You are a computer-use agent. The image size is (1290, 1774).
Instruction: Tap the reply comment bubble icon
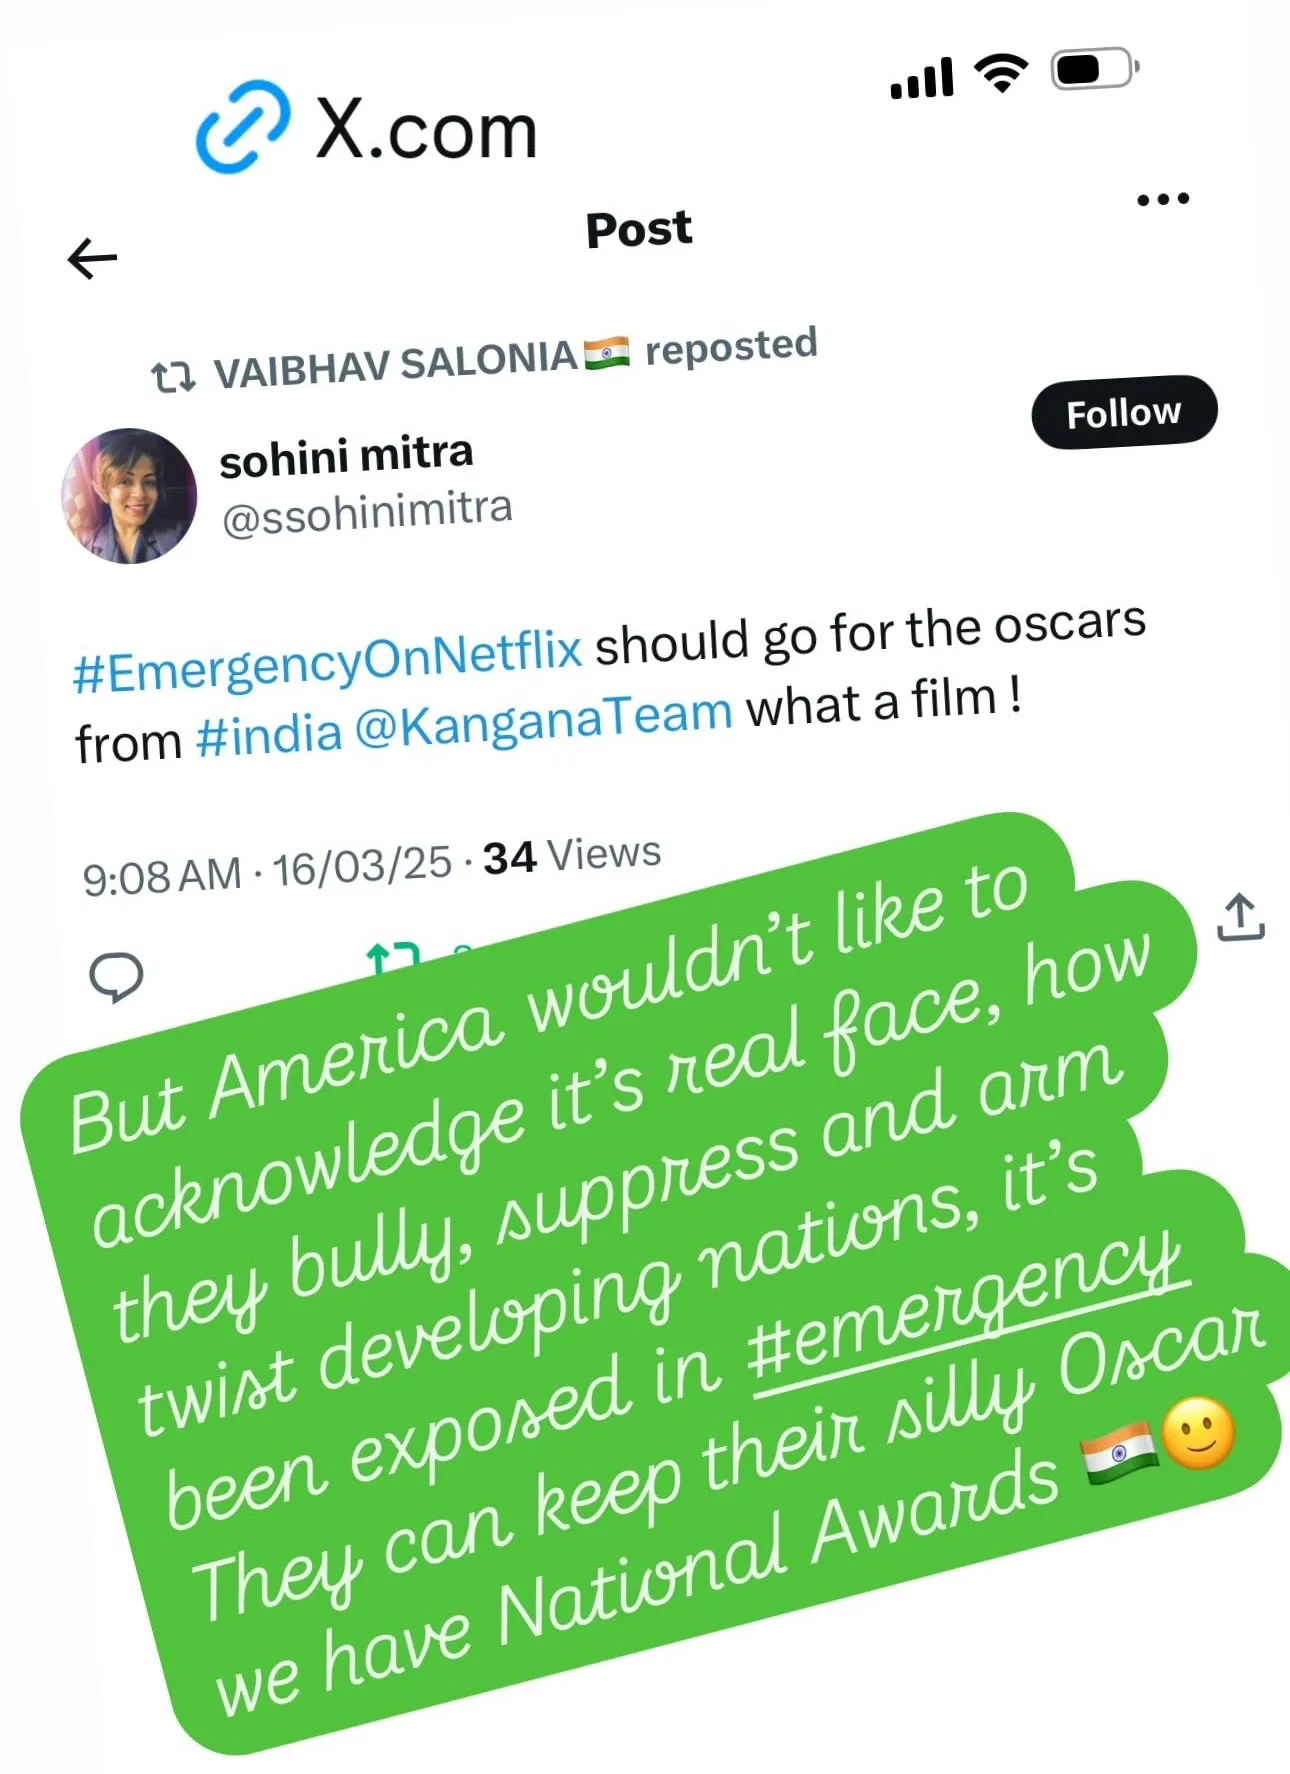click(116, 976)
